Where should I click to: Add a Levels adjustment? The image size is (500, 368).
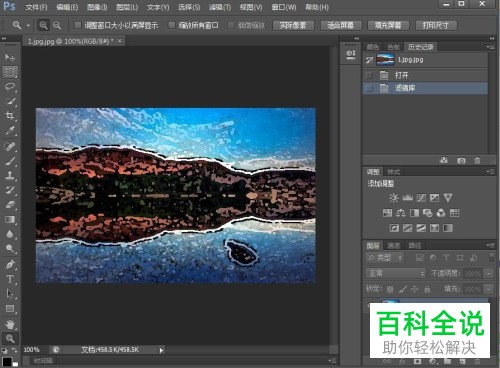407,198
